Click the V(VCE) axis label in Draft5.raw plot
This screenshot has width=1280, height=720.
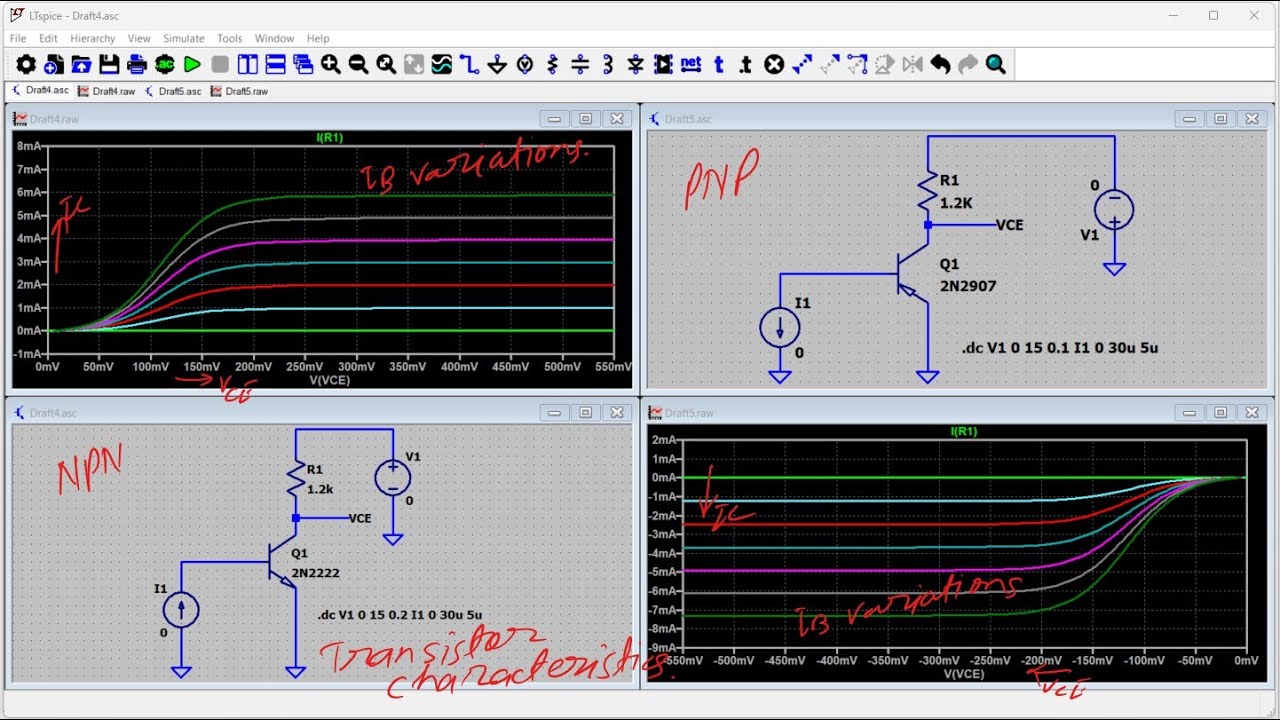click(964, 674)
